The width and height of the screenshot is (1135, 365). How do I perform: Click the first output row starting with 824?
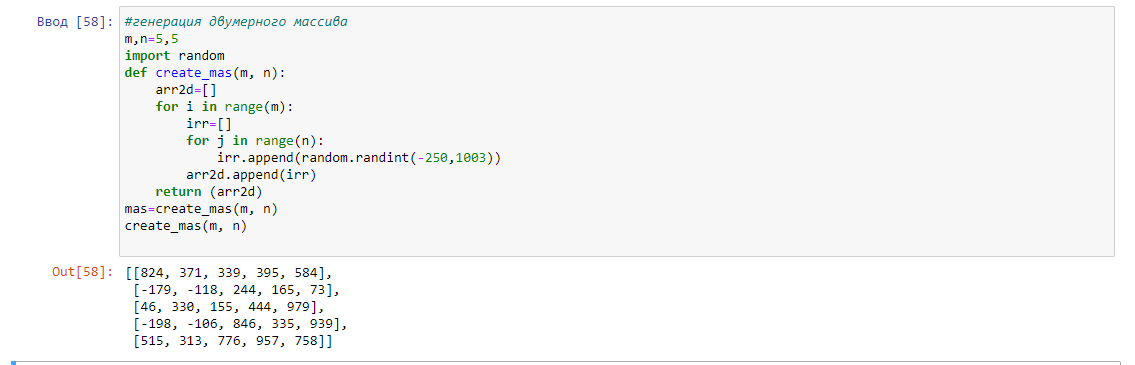pos(228,273)
